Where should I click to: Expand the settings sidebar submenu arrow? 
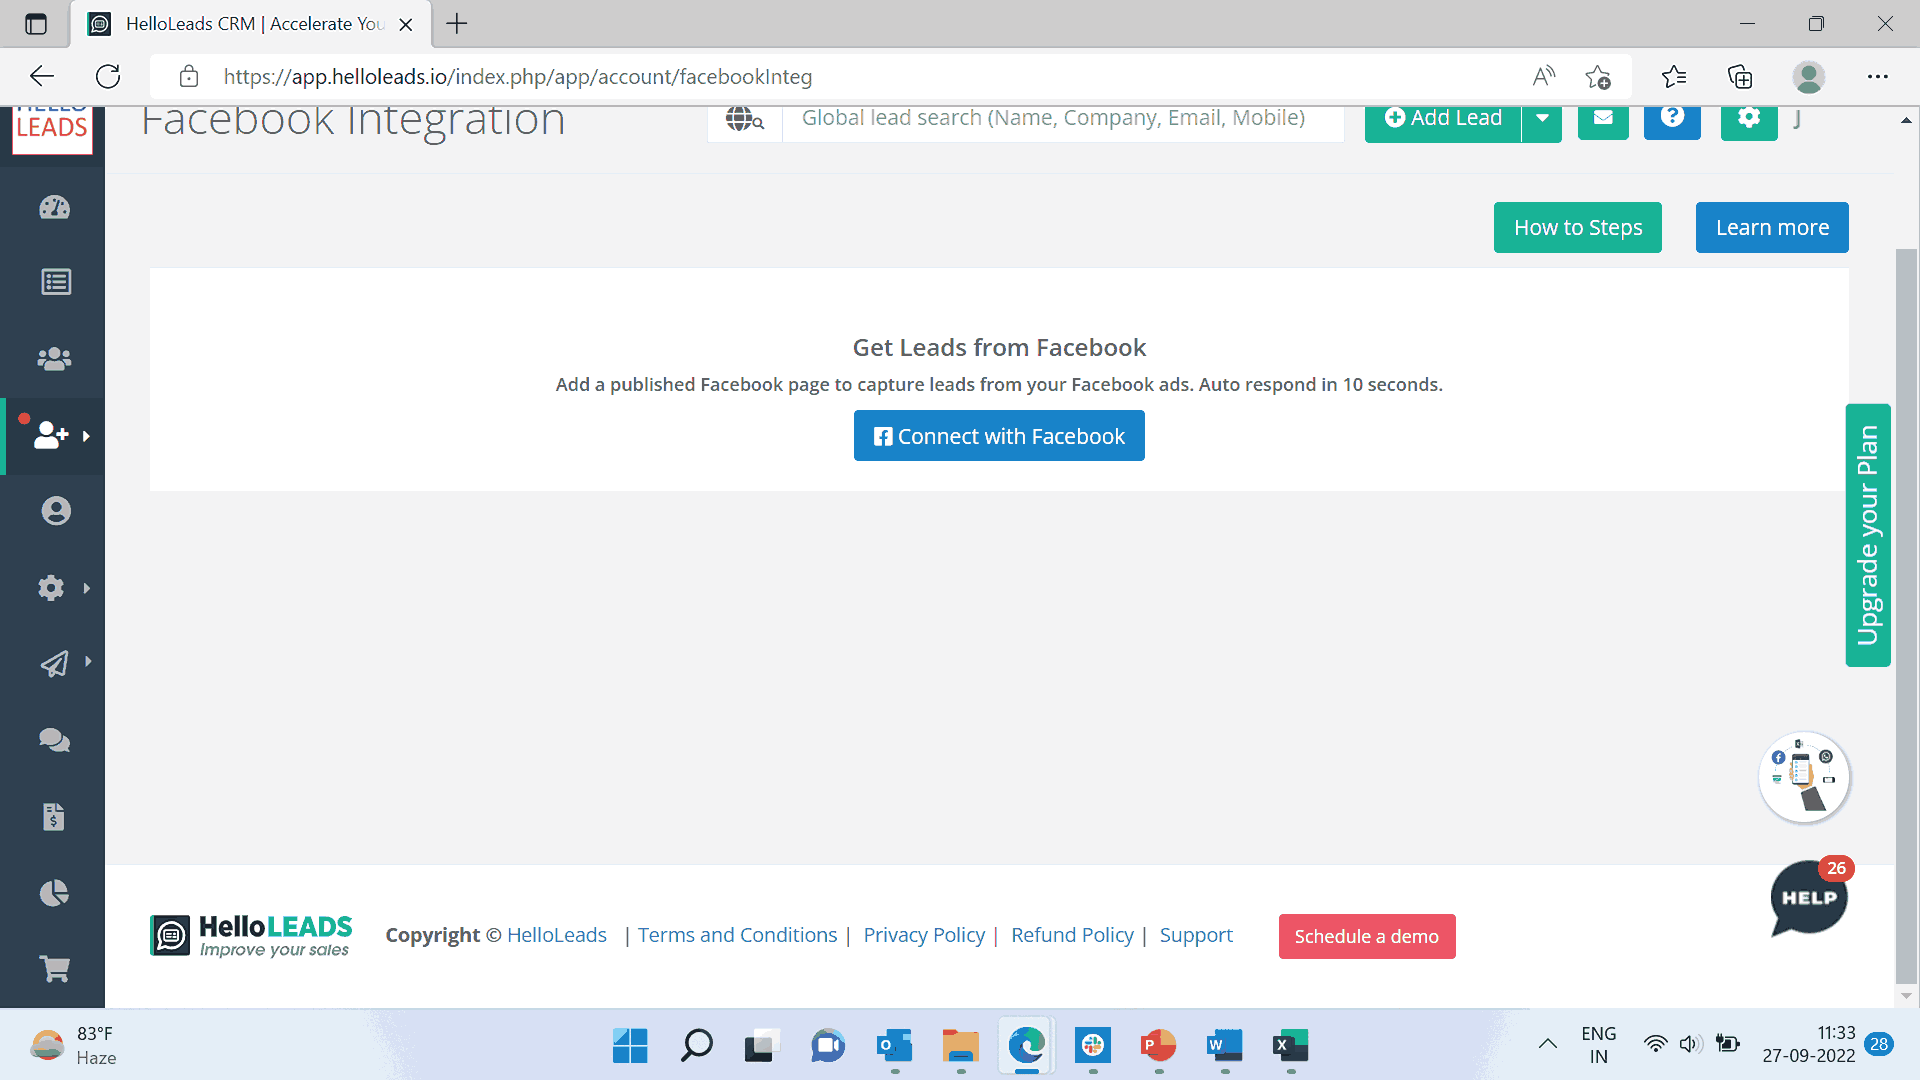(x=87, y=588)
